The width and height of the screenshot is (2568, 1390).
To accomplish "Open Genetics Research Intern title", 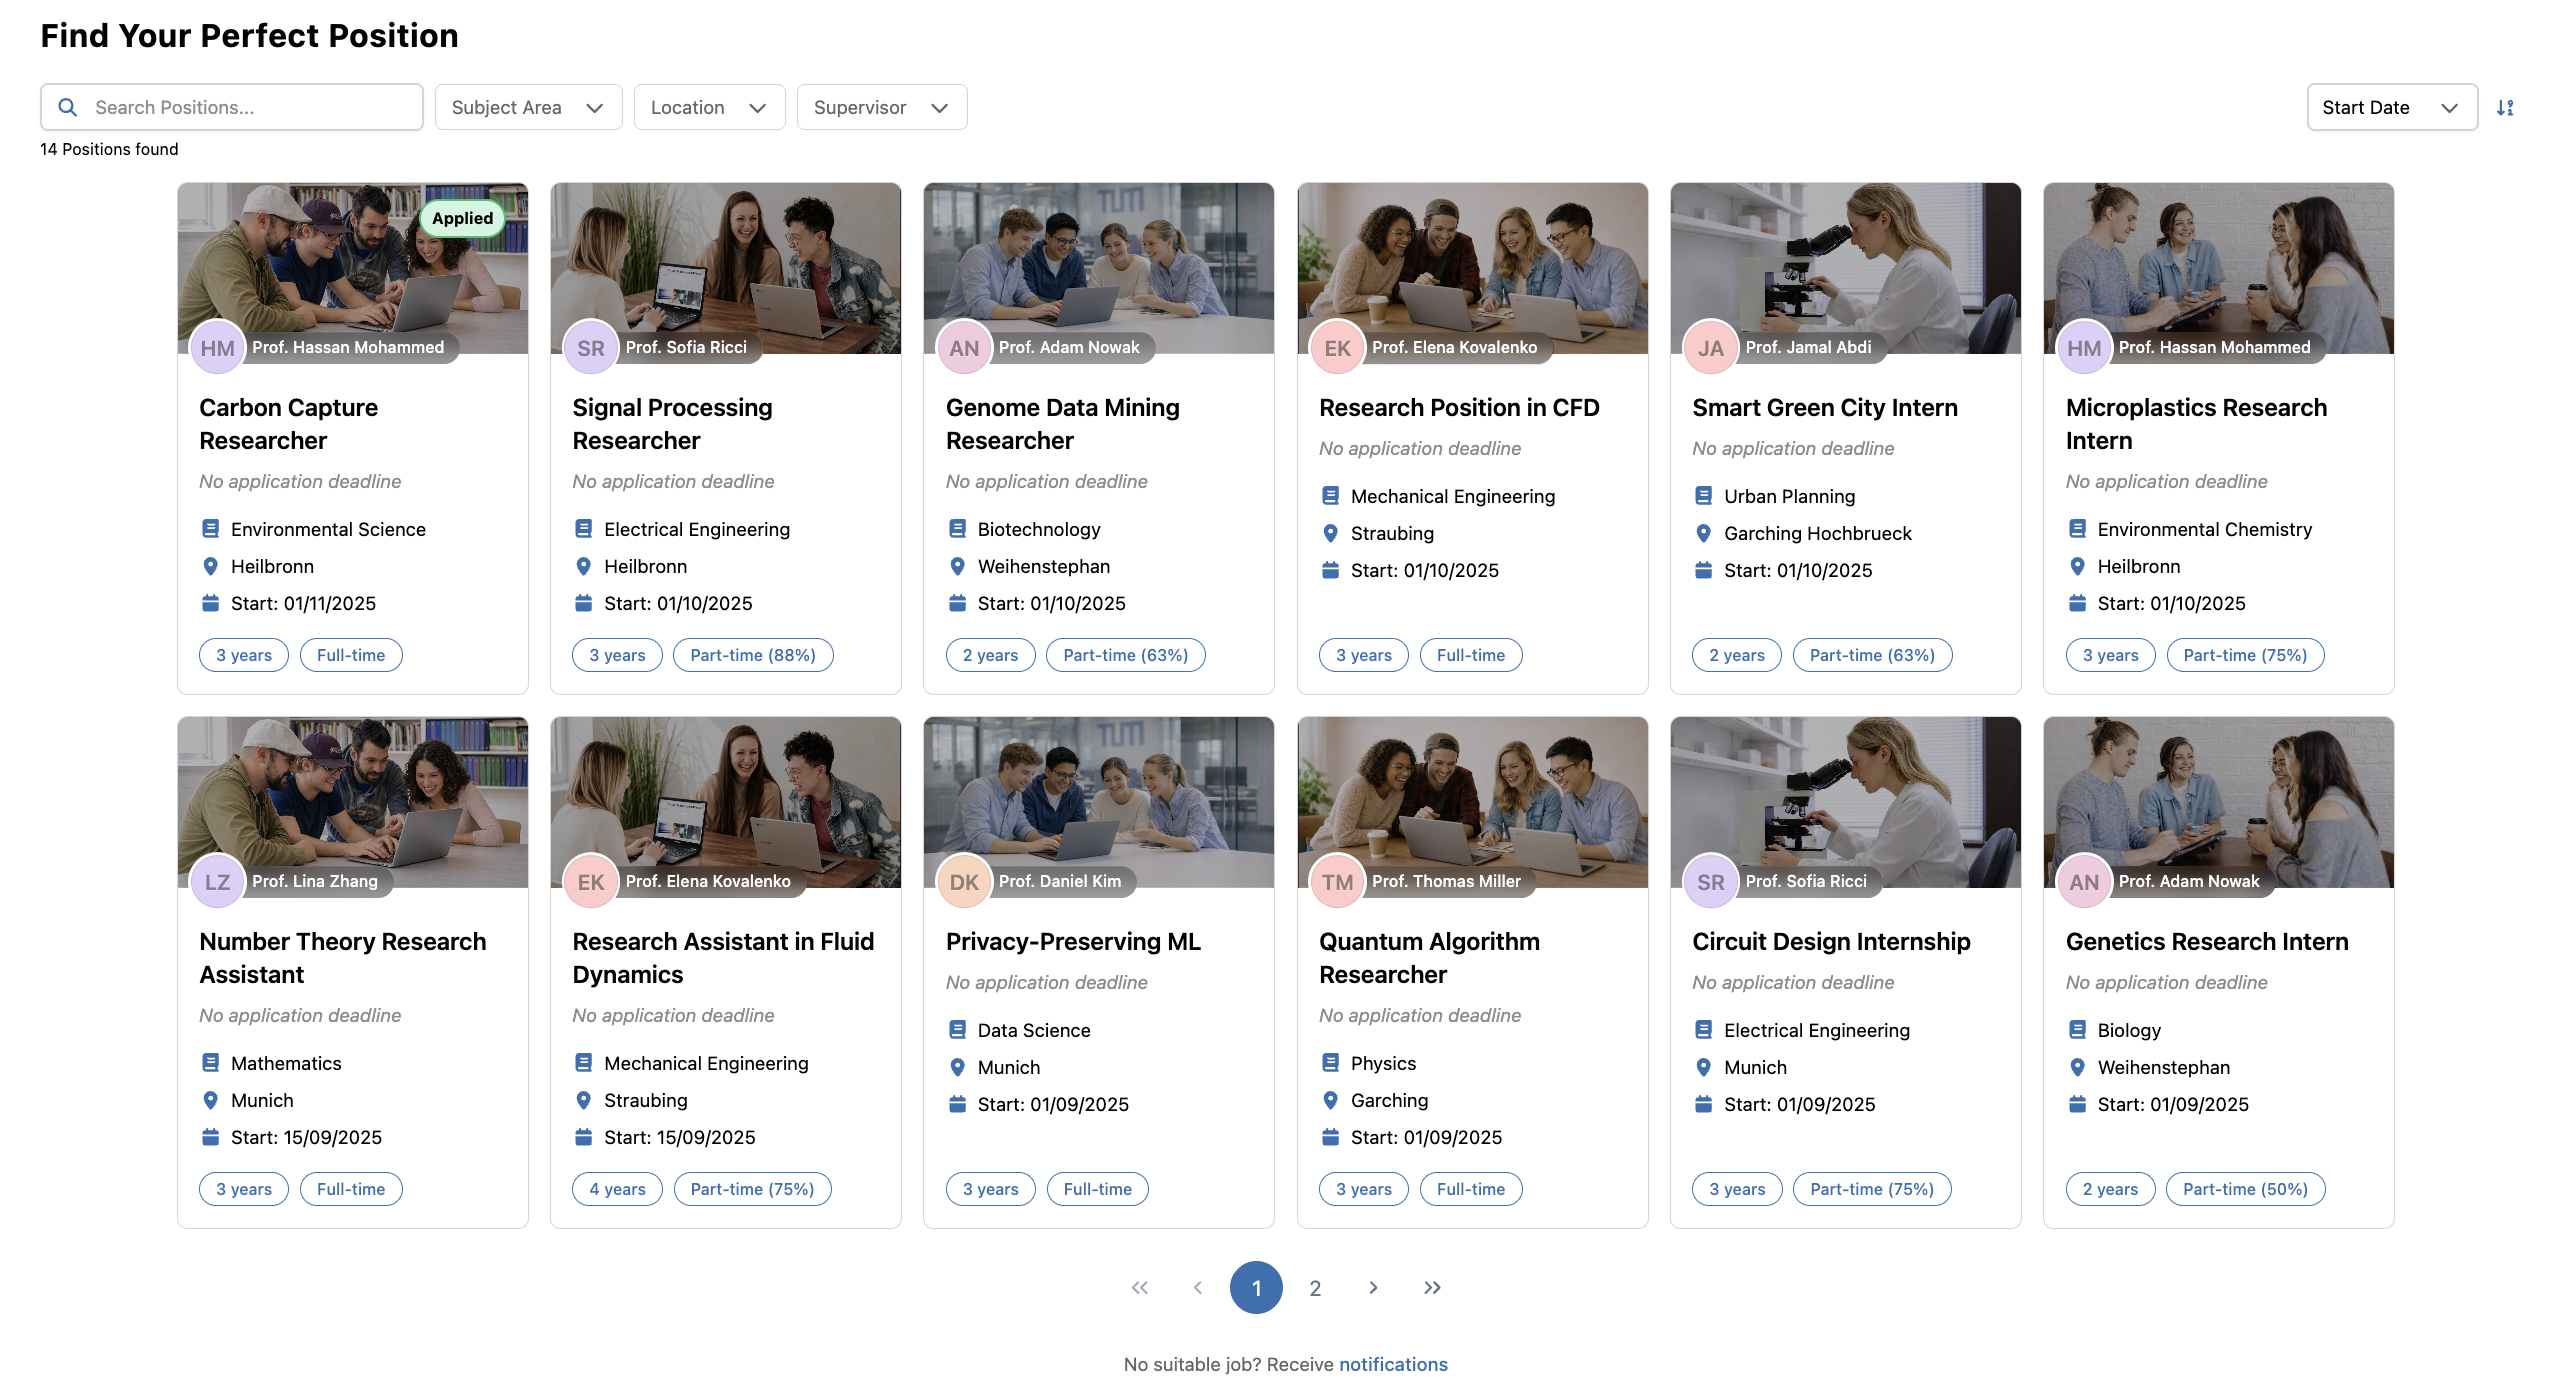I will [x=2207, y=942].
